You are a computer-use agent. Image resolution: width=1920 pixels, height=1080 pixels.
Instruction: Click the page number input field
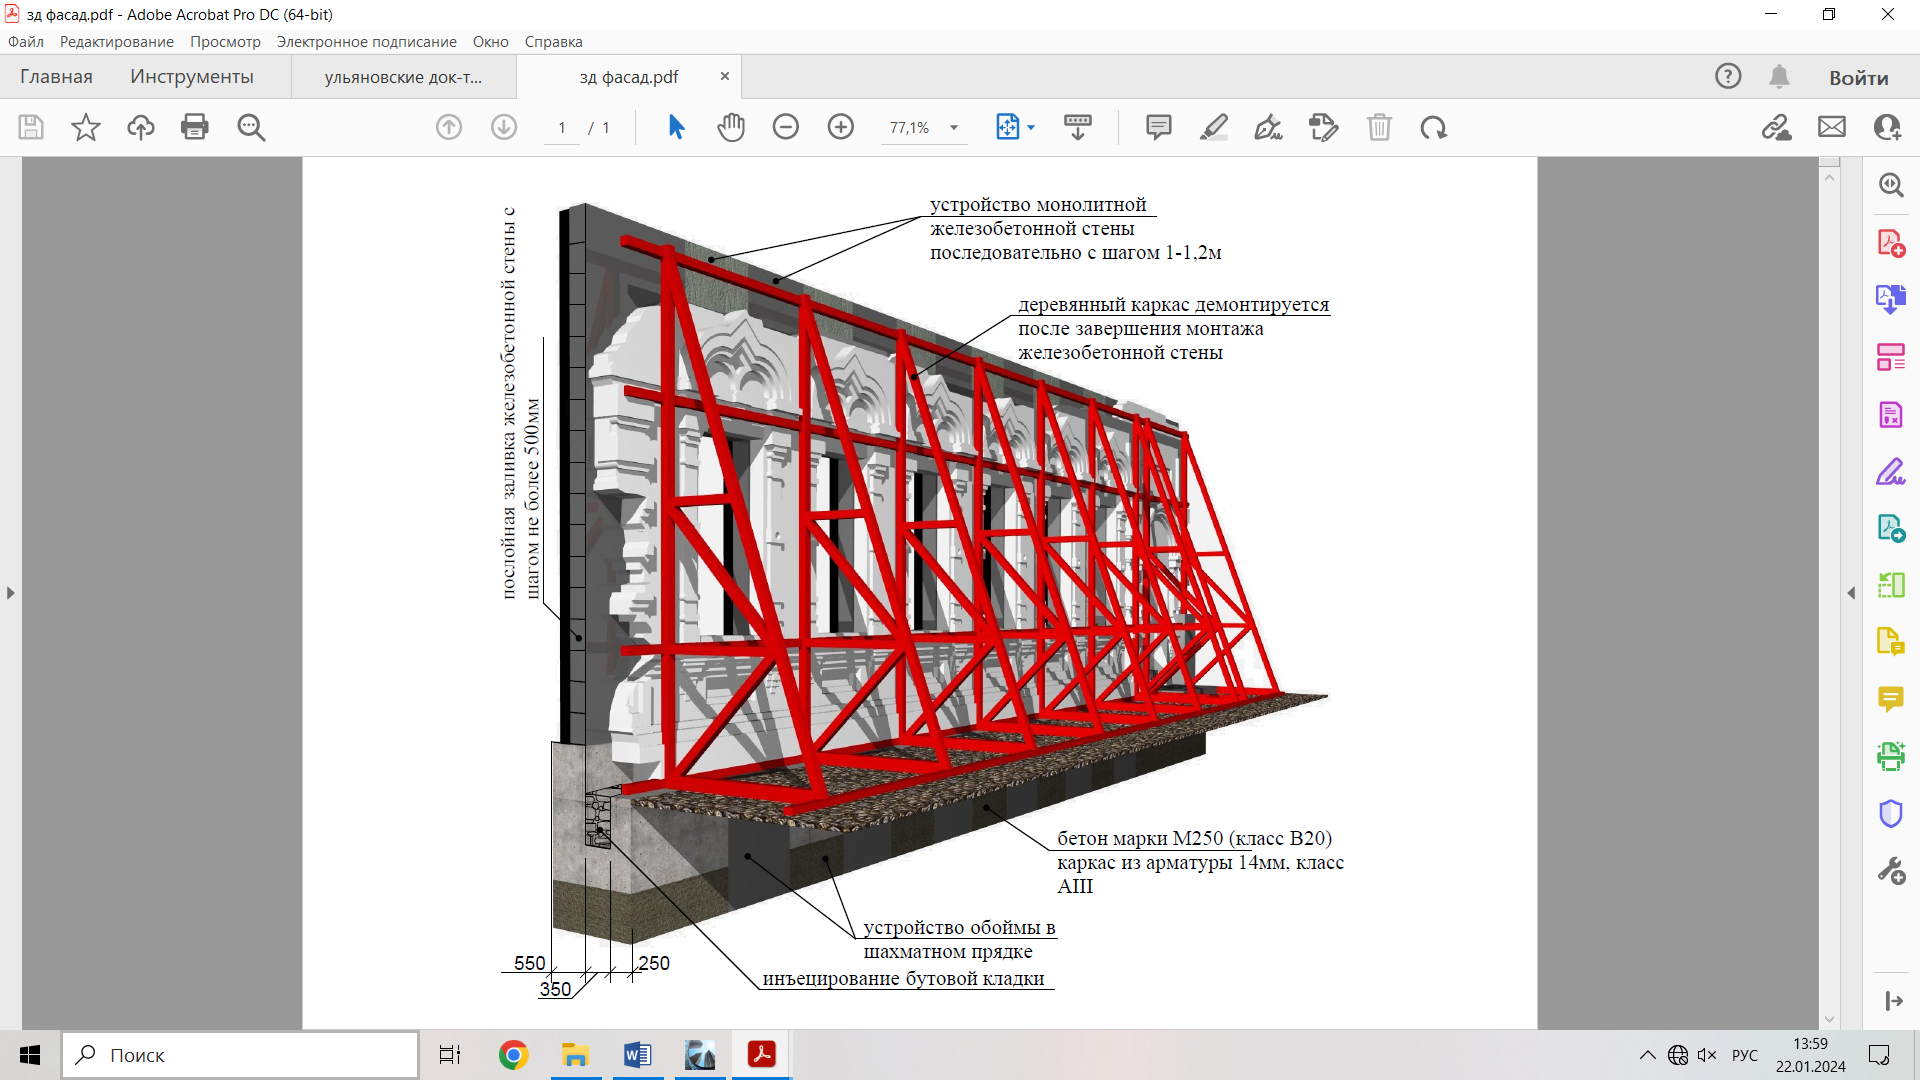pos(562,128)
